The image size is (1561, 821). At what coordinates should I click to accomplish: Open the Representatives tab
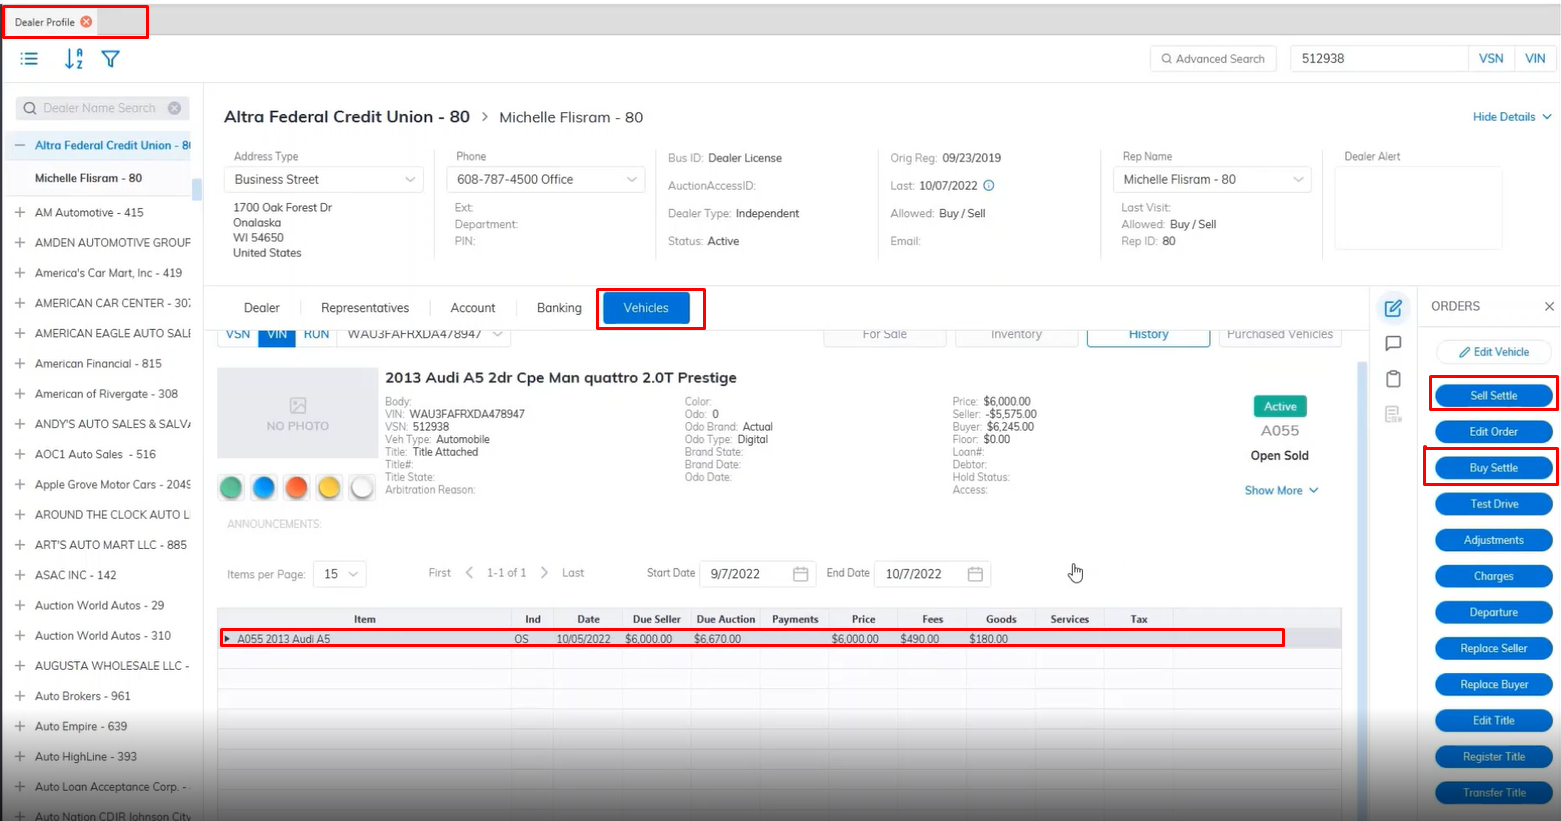click(x=365, y=308)
